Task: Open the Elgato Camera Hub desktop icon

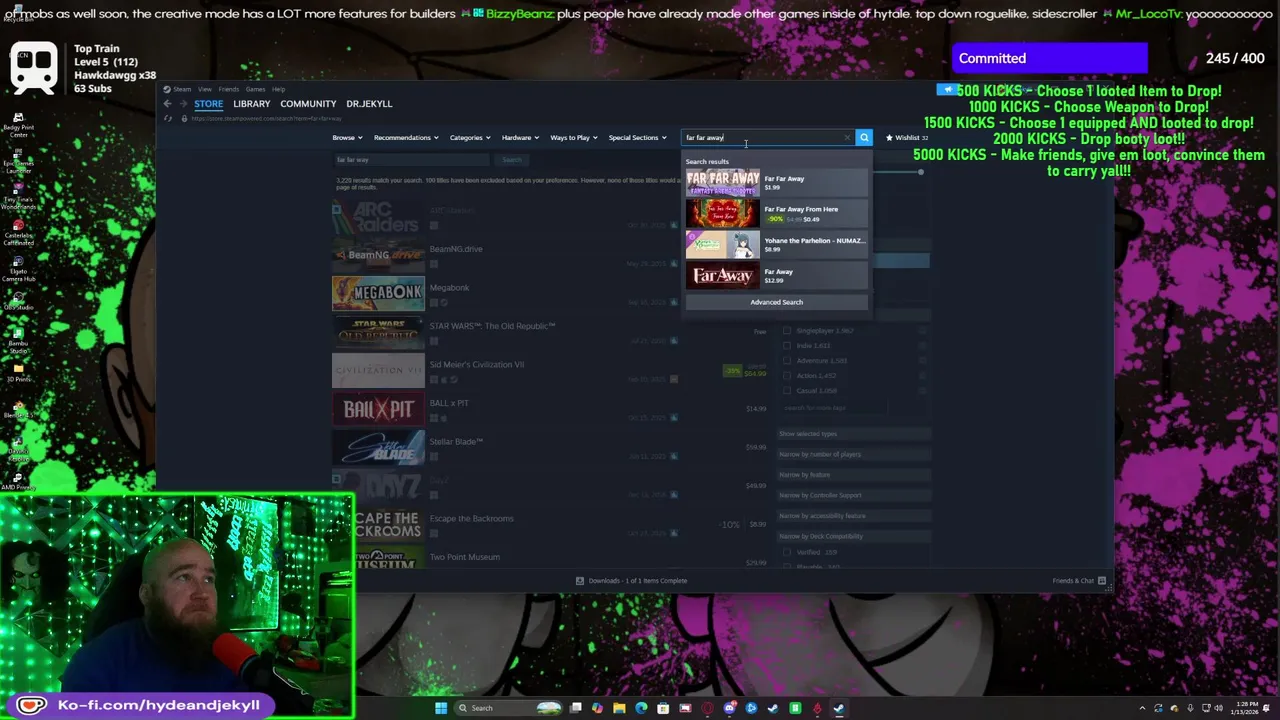Action: tap(17, 267)
